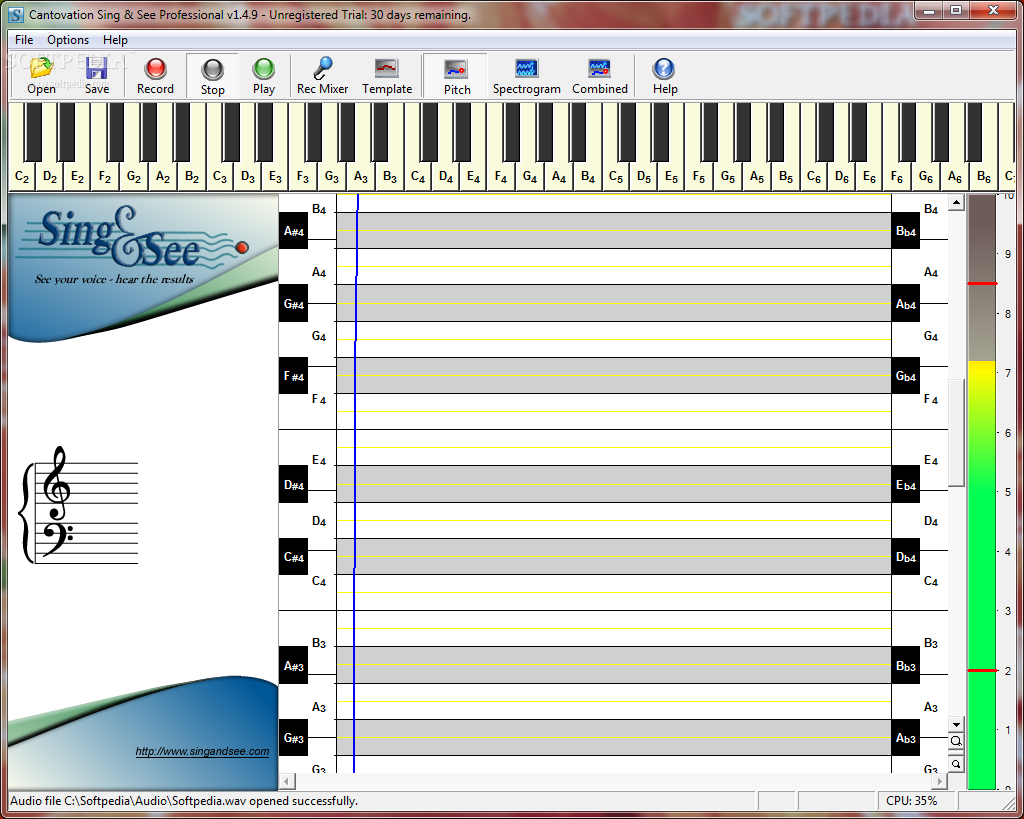1024x819 pixels.
Task: Click the treble and bass clef staff
Action: point(80,505)
